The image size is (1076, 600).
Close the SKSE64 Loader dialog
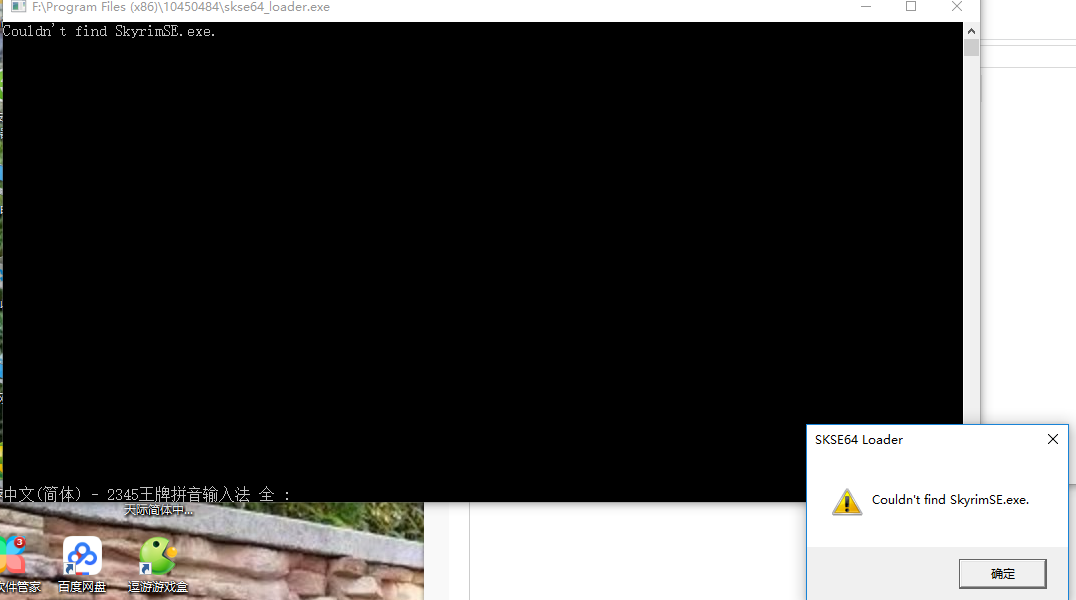click(x=1053, y=439)
